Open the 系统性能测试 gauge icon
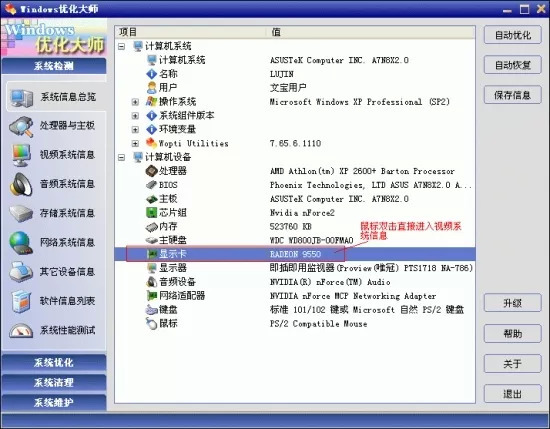 coord(21,330)
